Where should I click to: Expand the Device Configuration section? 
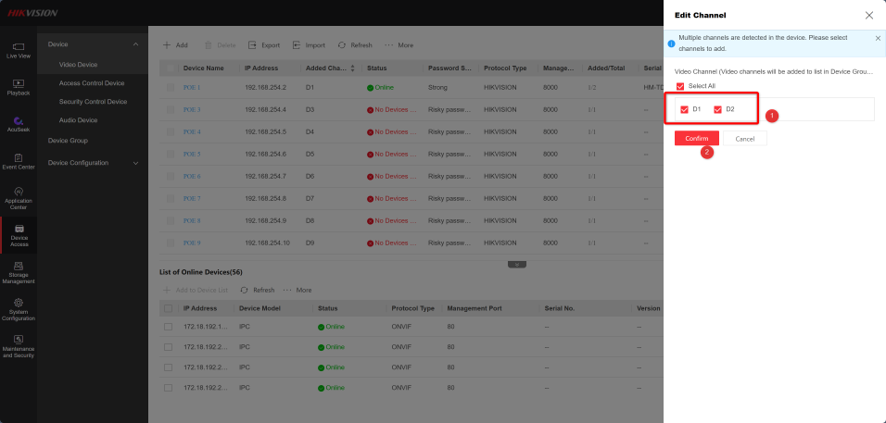click(x=136, y=163)
